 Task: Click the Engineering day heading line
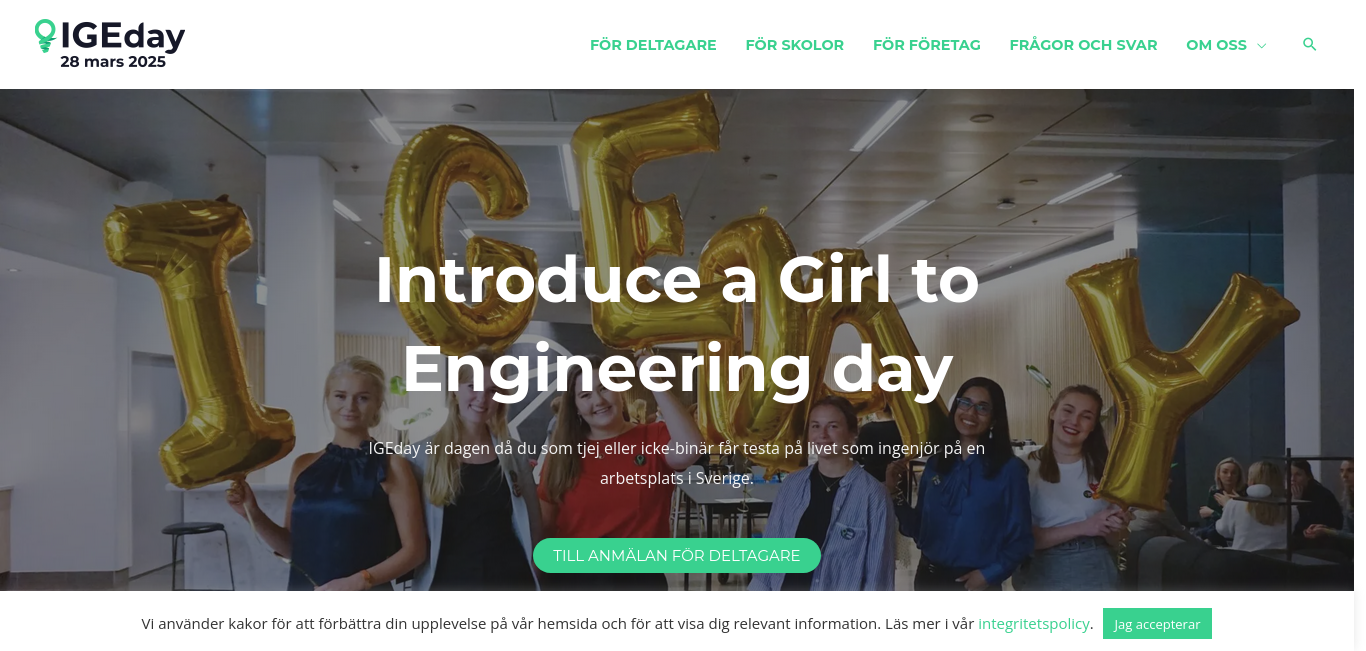pyautogui.click(x=677, y=369)
